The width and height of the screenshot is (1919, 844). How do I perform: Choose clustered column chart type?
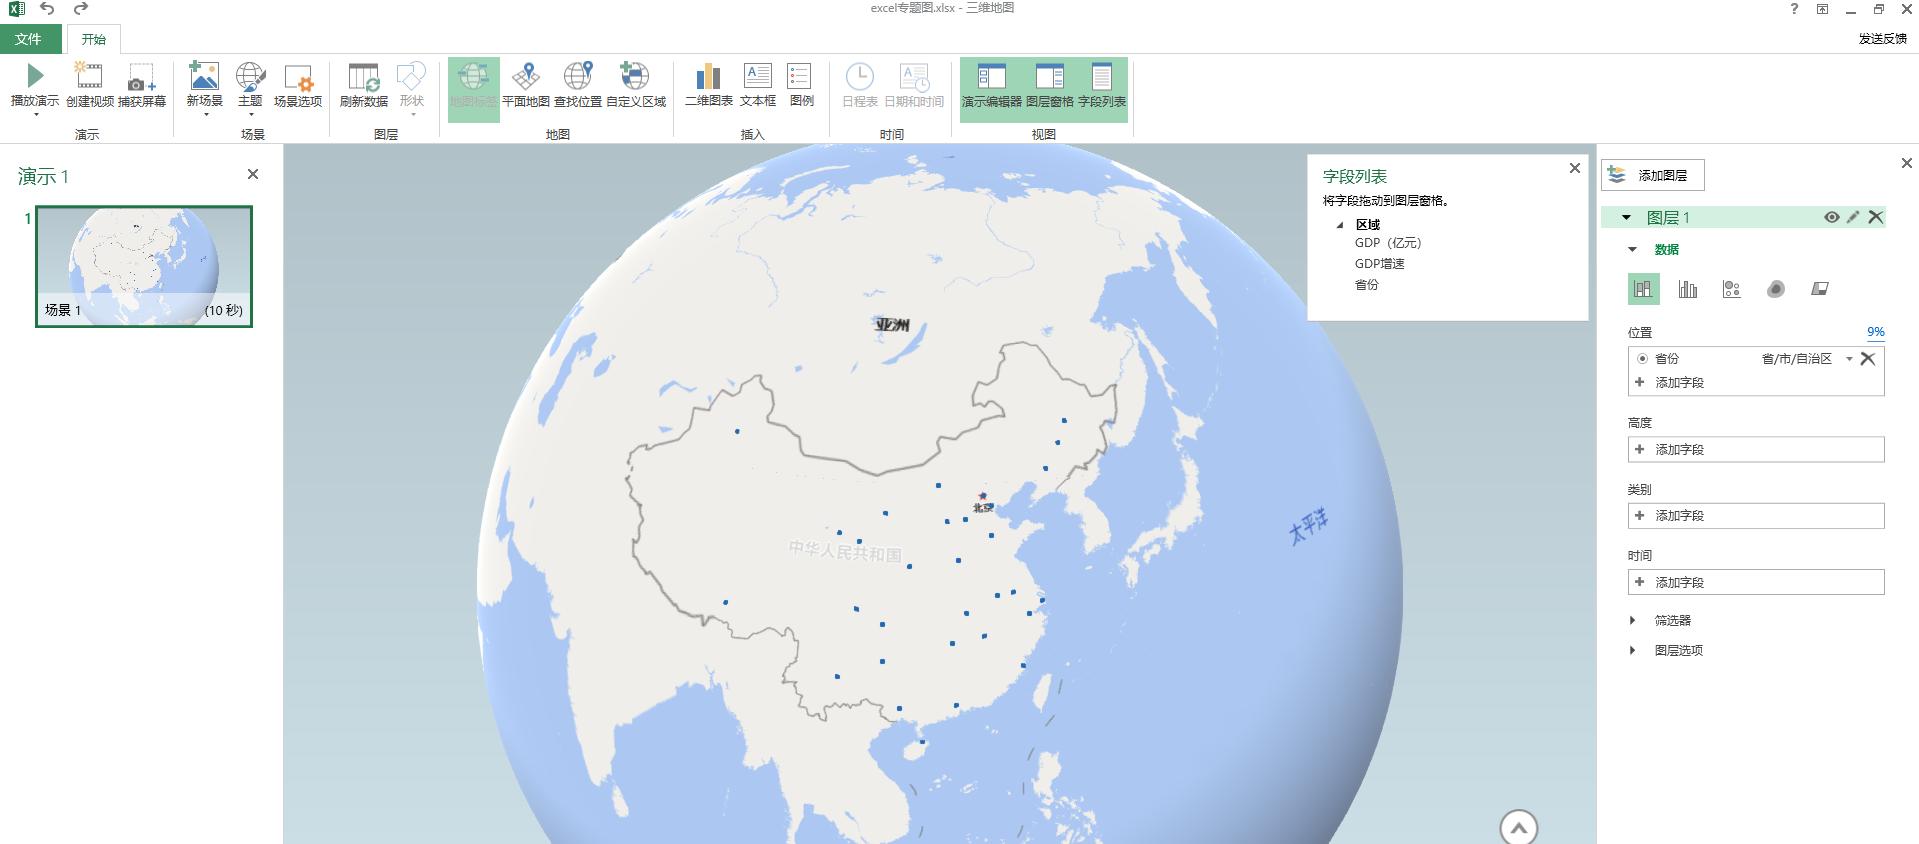tap(1688, 289)
